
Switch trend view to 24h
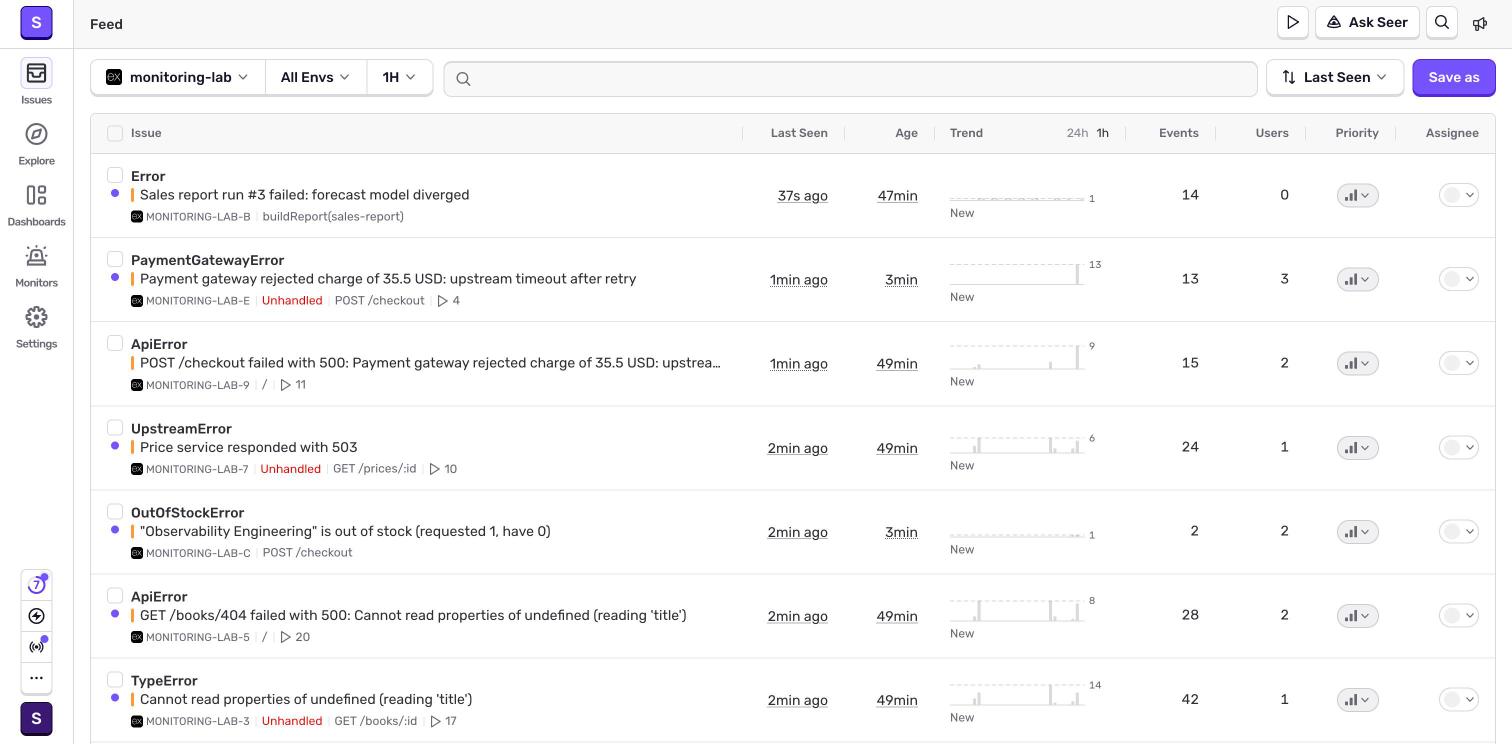pos(1077,133)
